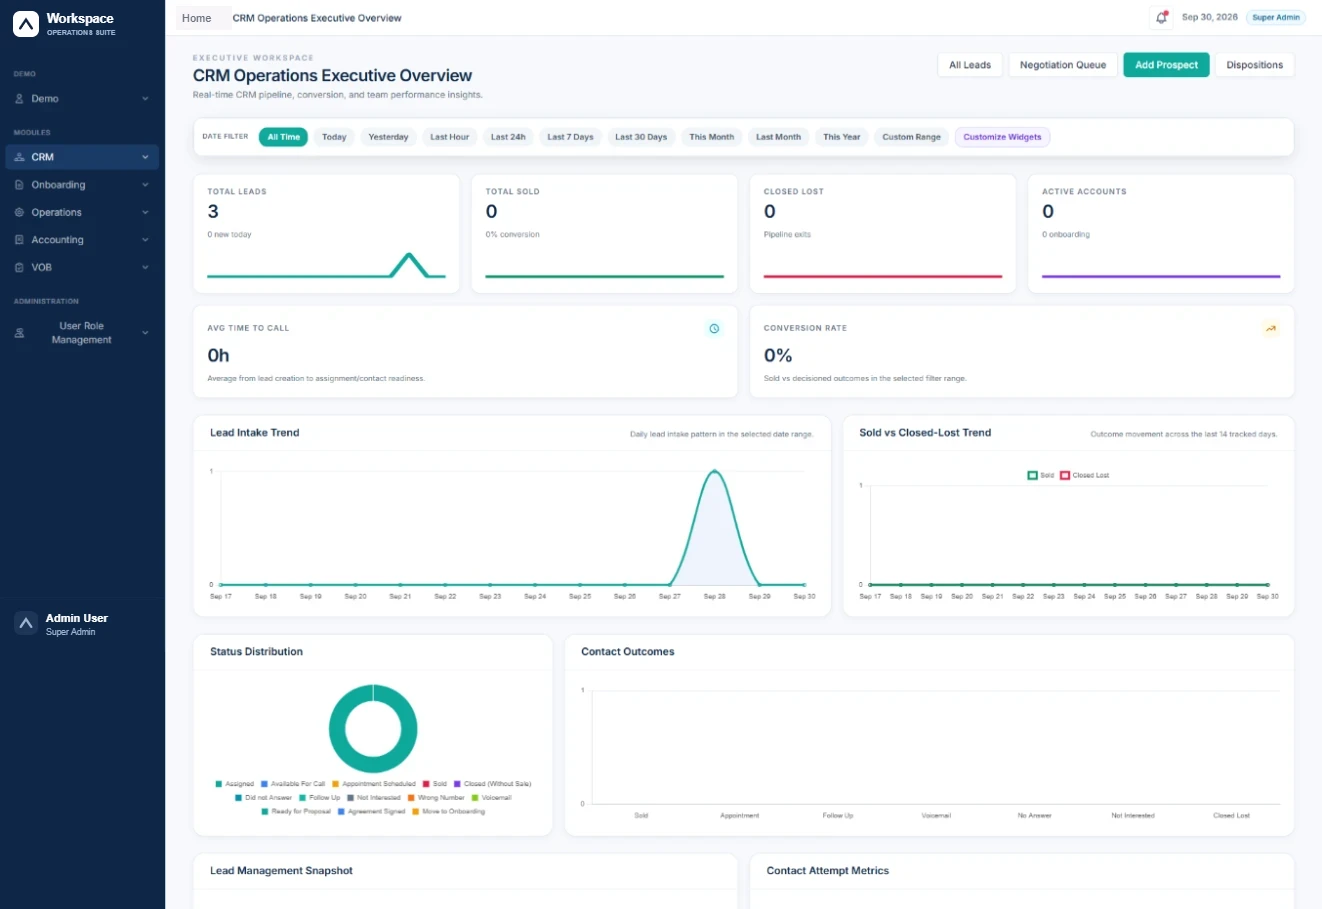
Task: Select the This Month filter
Action: (x=712, y=137)
